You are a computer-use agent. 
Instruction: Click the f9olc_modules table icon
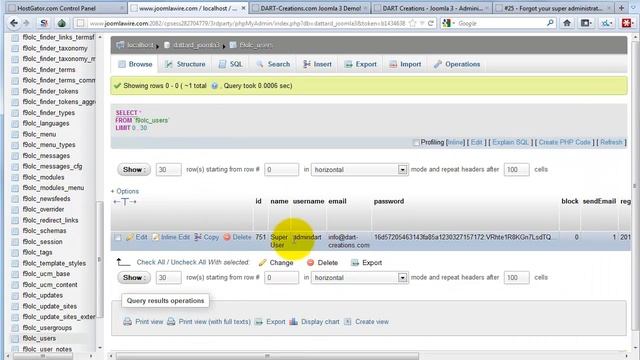click(x=15, y=177)
